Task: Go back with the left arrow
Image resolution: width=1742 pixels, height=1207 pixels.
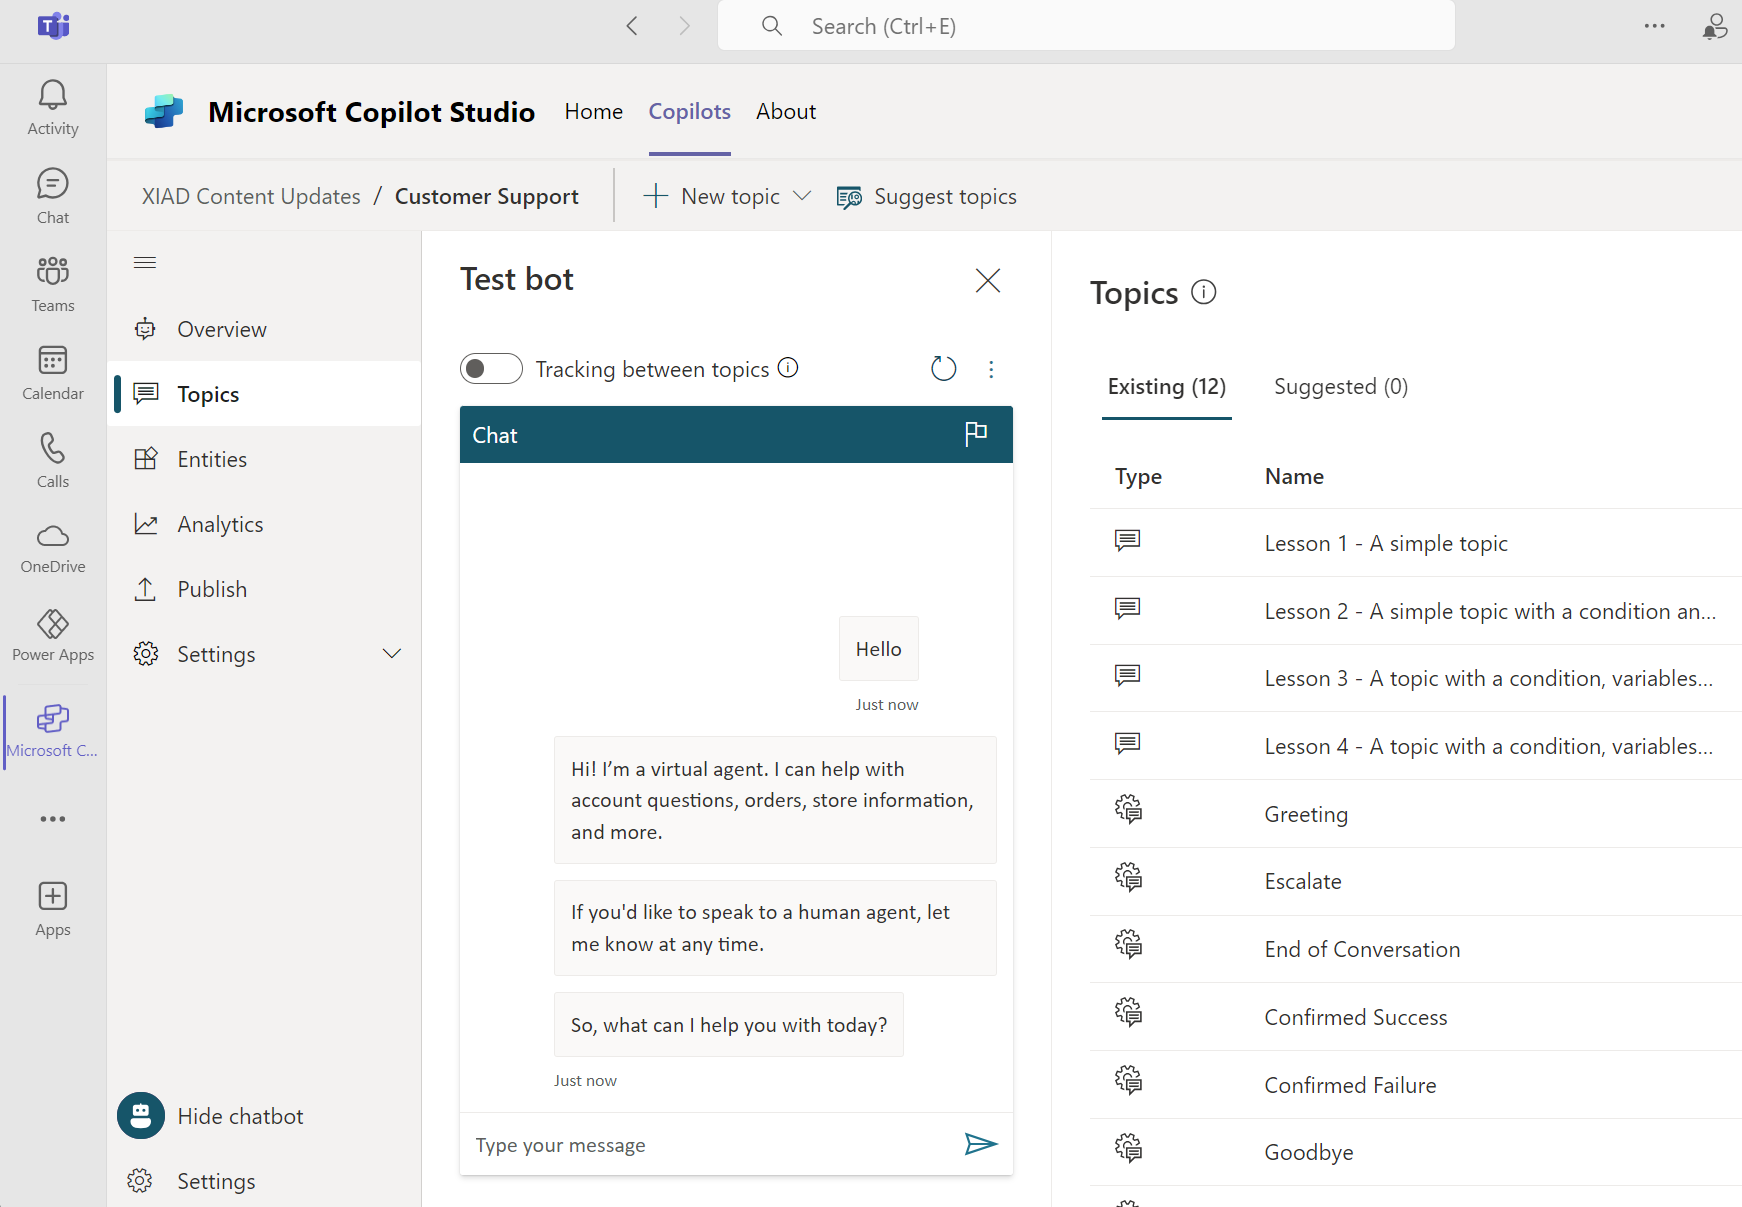Action: tap(632, 26)
